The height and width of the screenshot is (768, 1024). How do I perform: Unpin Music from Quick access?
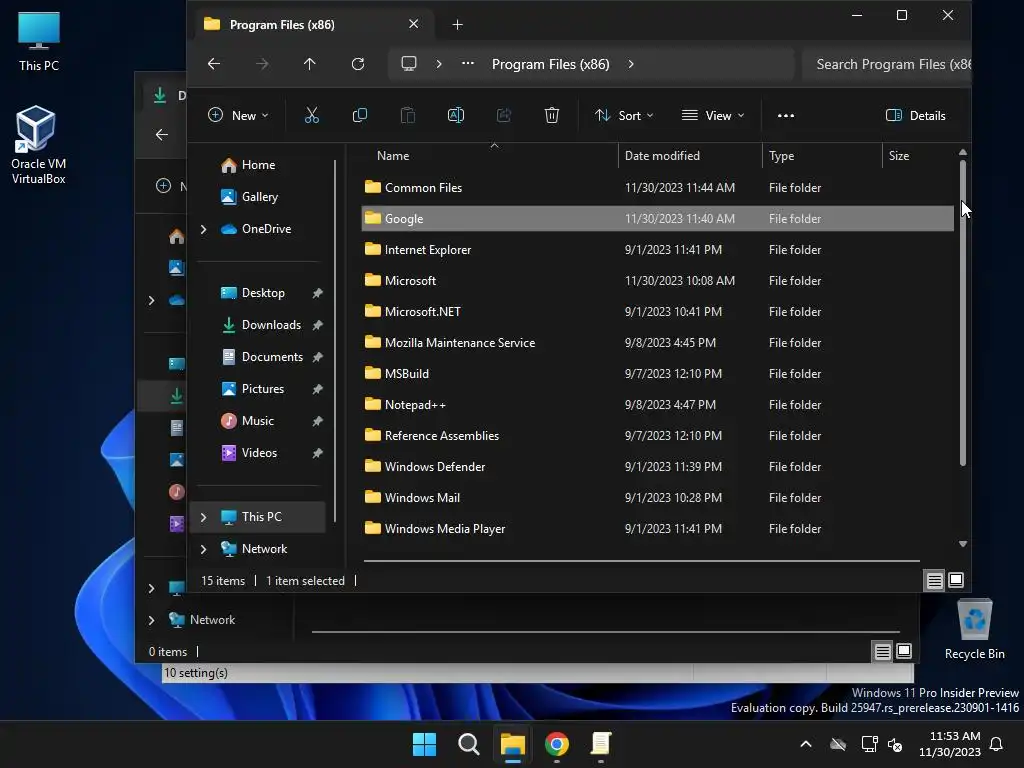point(317,421)
